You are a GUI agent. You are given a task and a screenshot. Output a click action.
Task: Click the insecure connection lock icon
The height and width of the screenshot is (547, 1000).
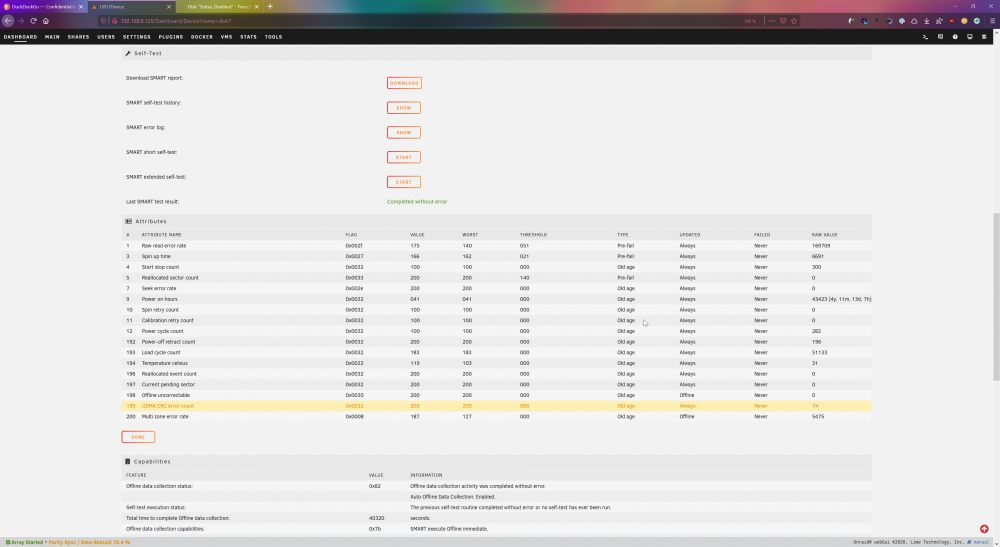(x=115, y=20)
